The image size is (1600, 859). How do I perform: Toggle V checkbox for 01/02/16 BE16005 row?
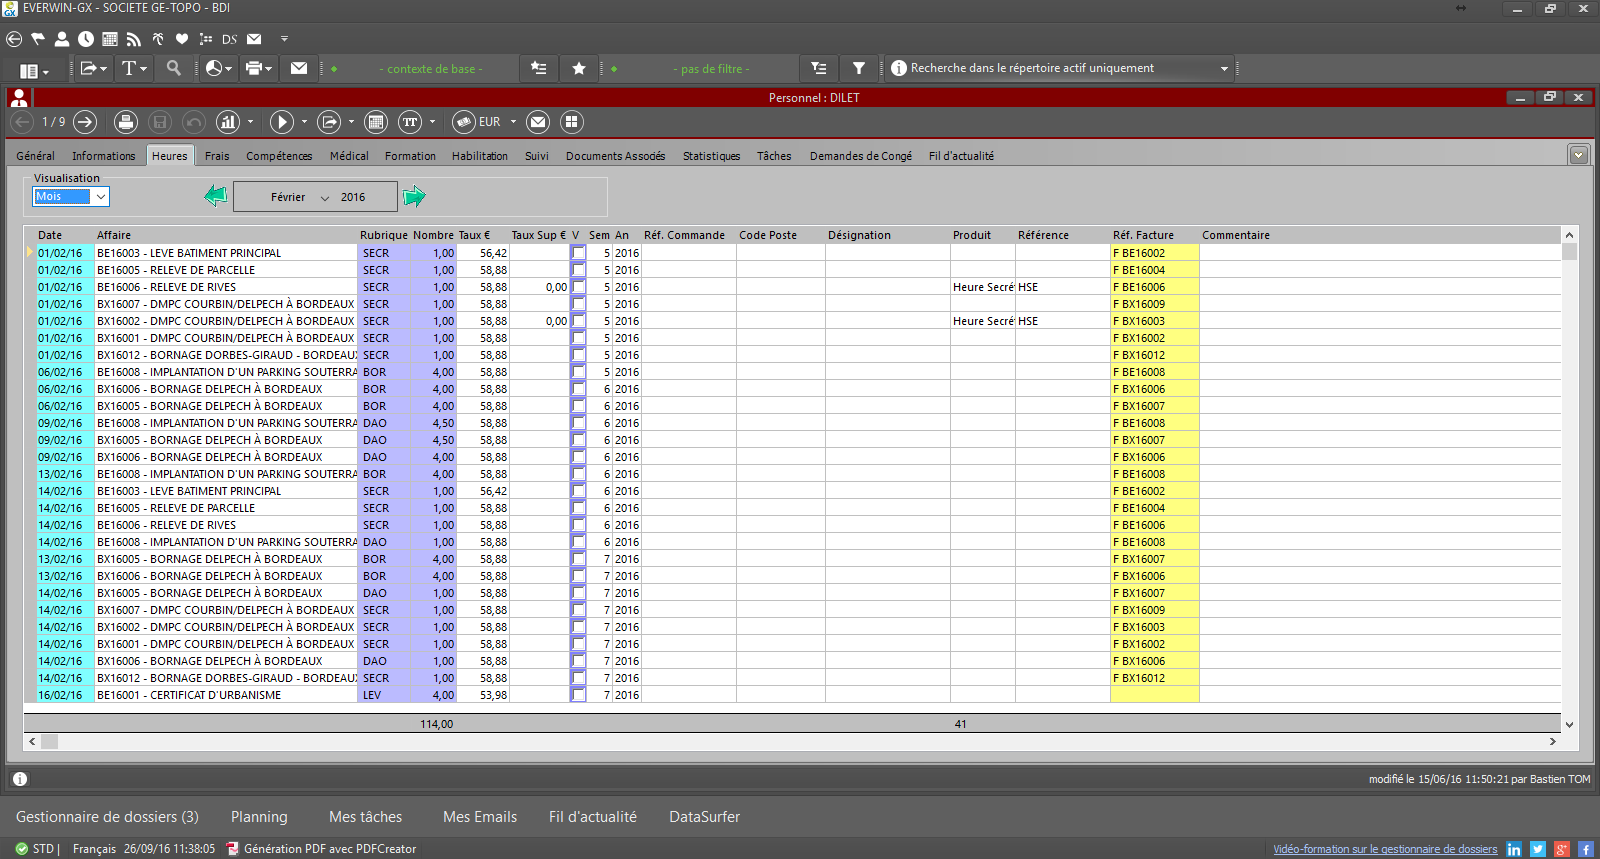point(578,270)
